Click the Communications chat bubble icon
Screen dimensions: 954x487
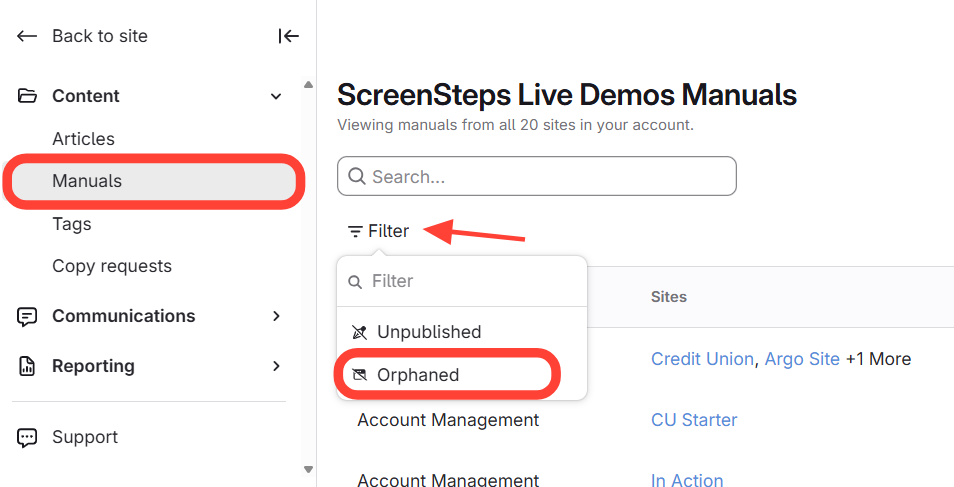[27, 316]
